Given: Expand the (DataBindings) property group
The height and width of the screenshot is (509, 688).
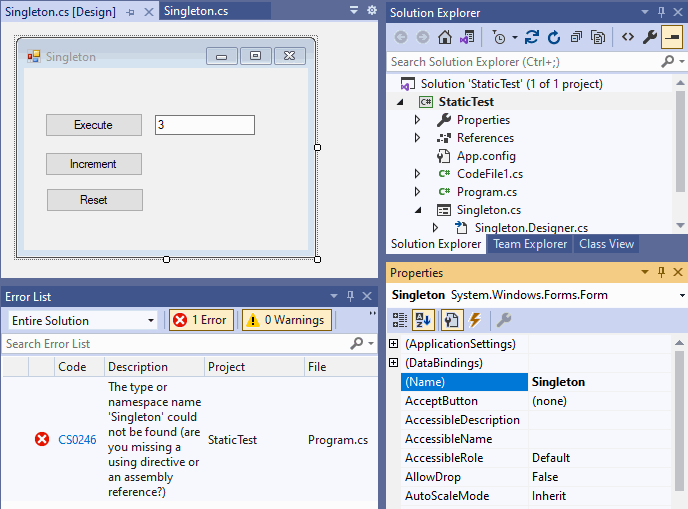Looking at the screenshot, I should (394, 362).
